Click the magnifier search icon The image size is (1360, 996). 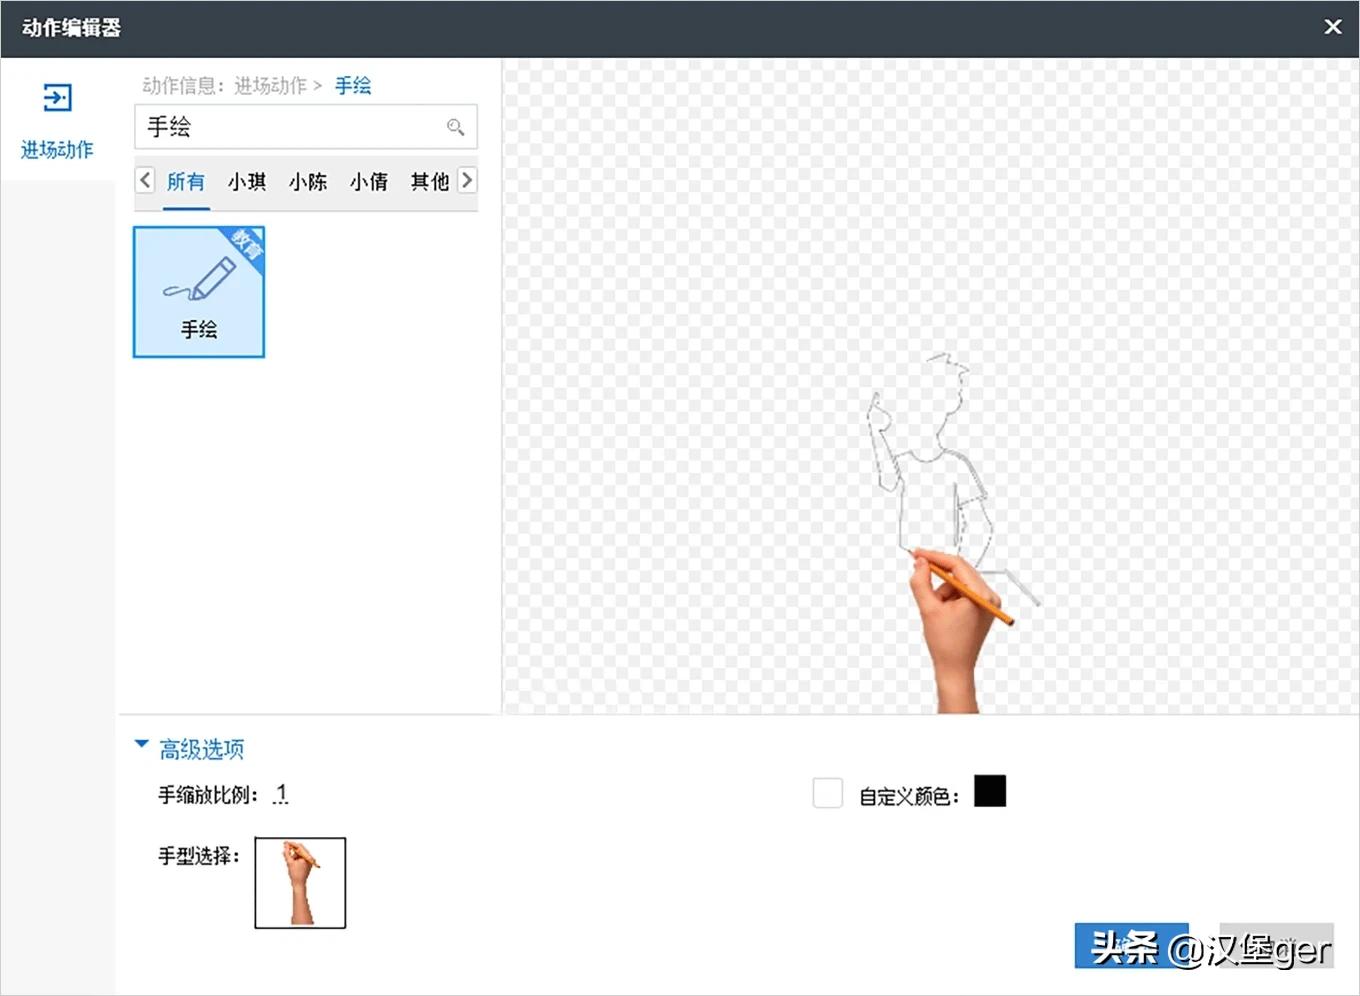click(455, 127)
